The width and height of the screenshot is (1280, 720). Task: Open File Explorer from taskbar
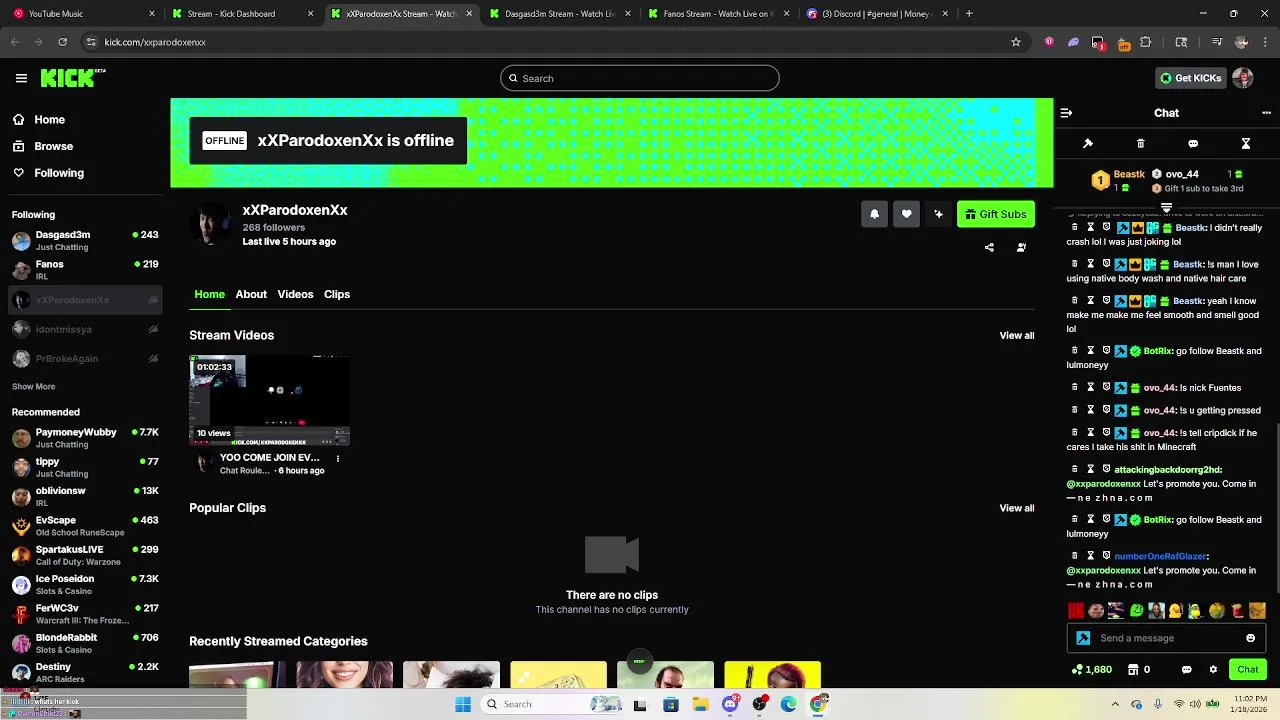pyautogui.click(x=700, y=704)
